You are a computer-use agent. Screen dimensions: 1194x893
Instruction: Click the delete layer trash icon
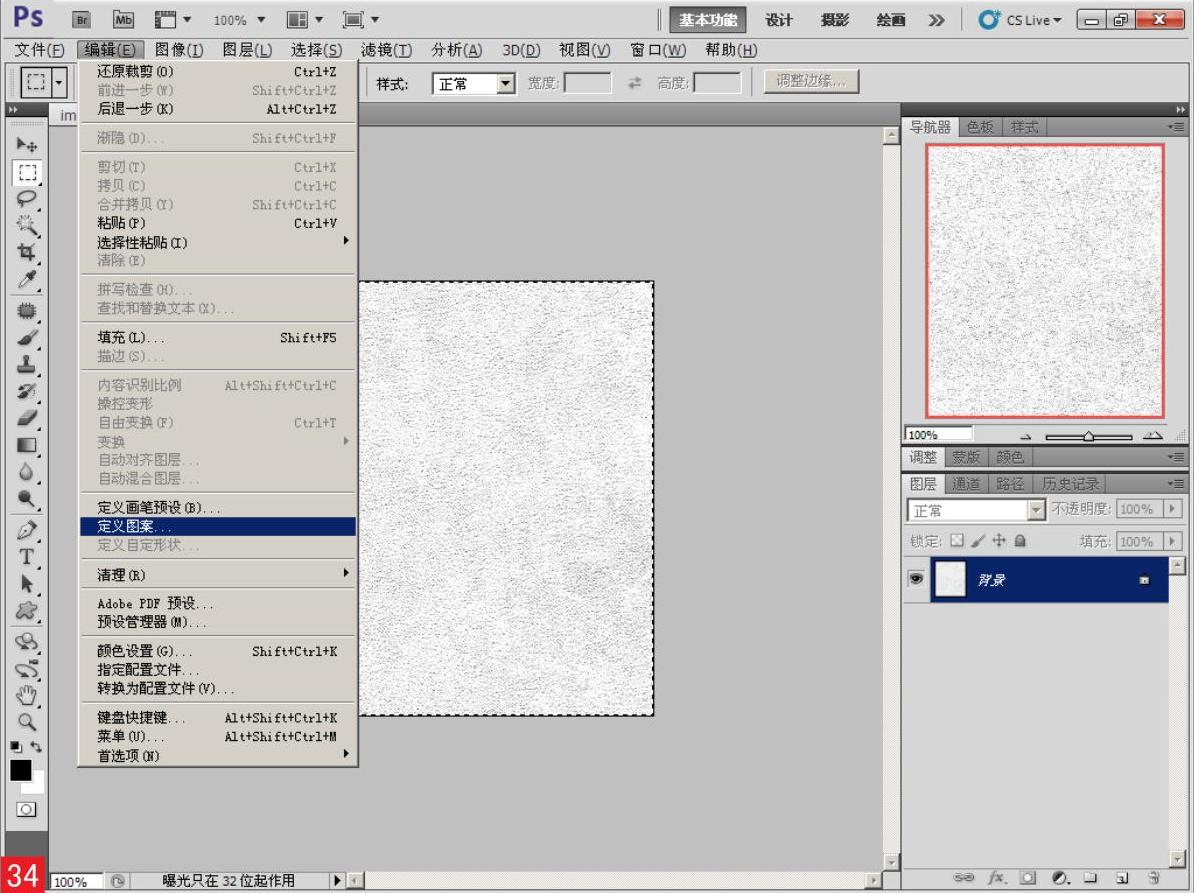(x=1154, y=878)
